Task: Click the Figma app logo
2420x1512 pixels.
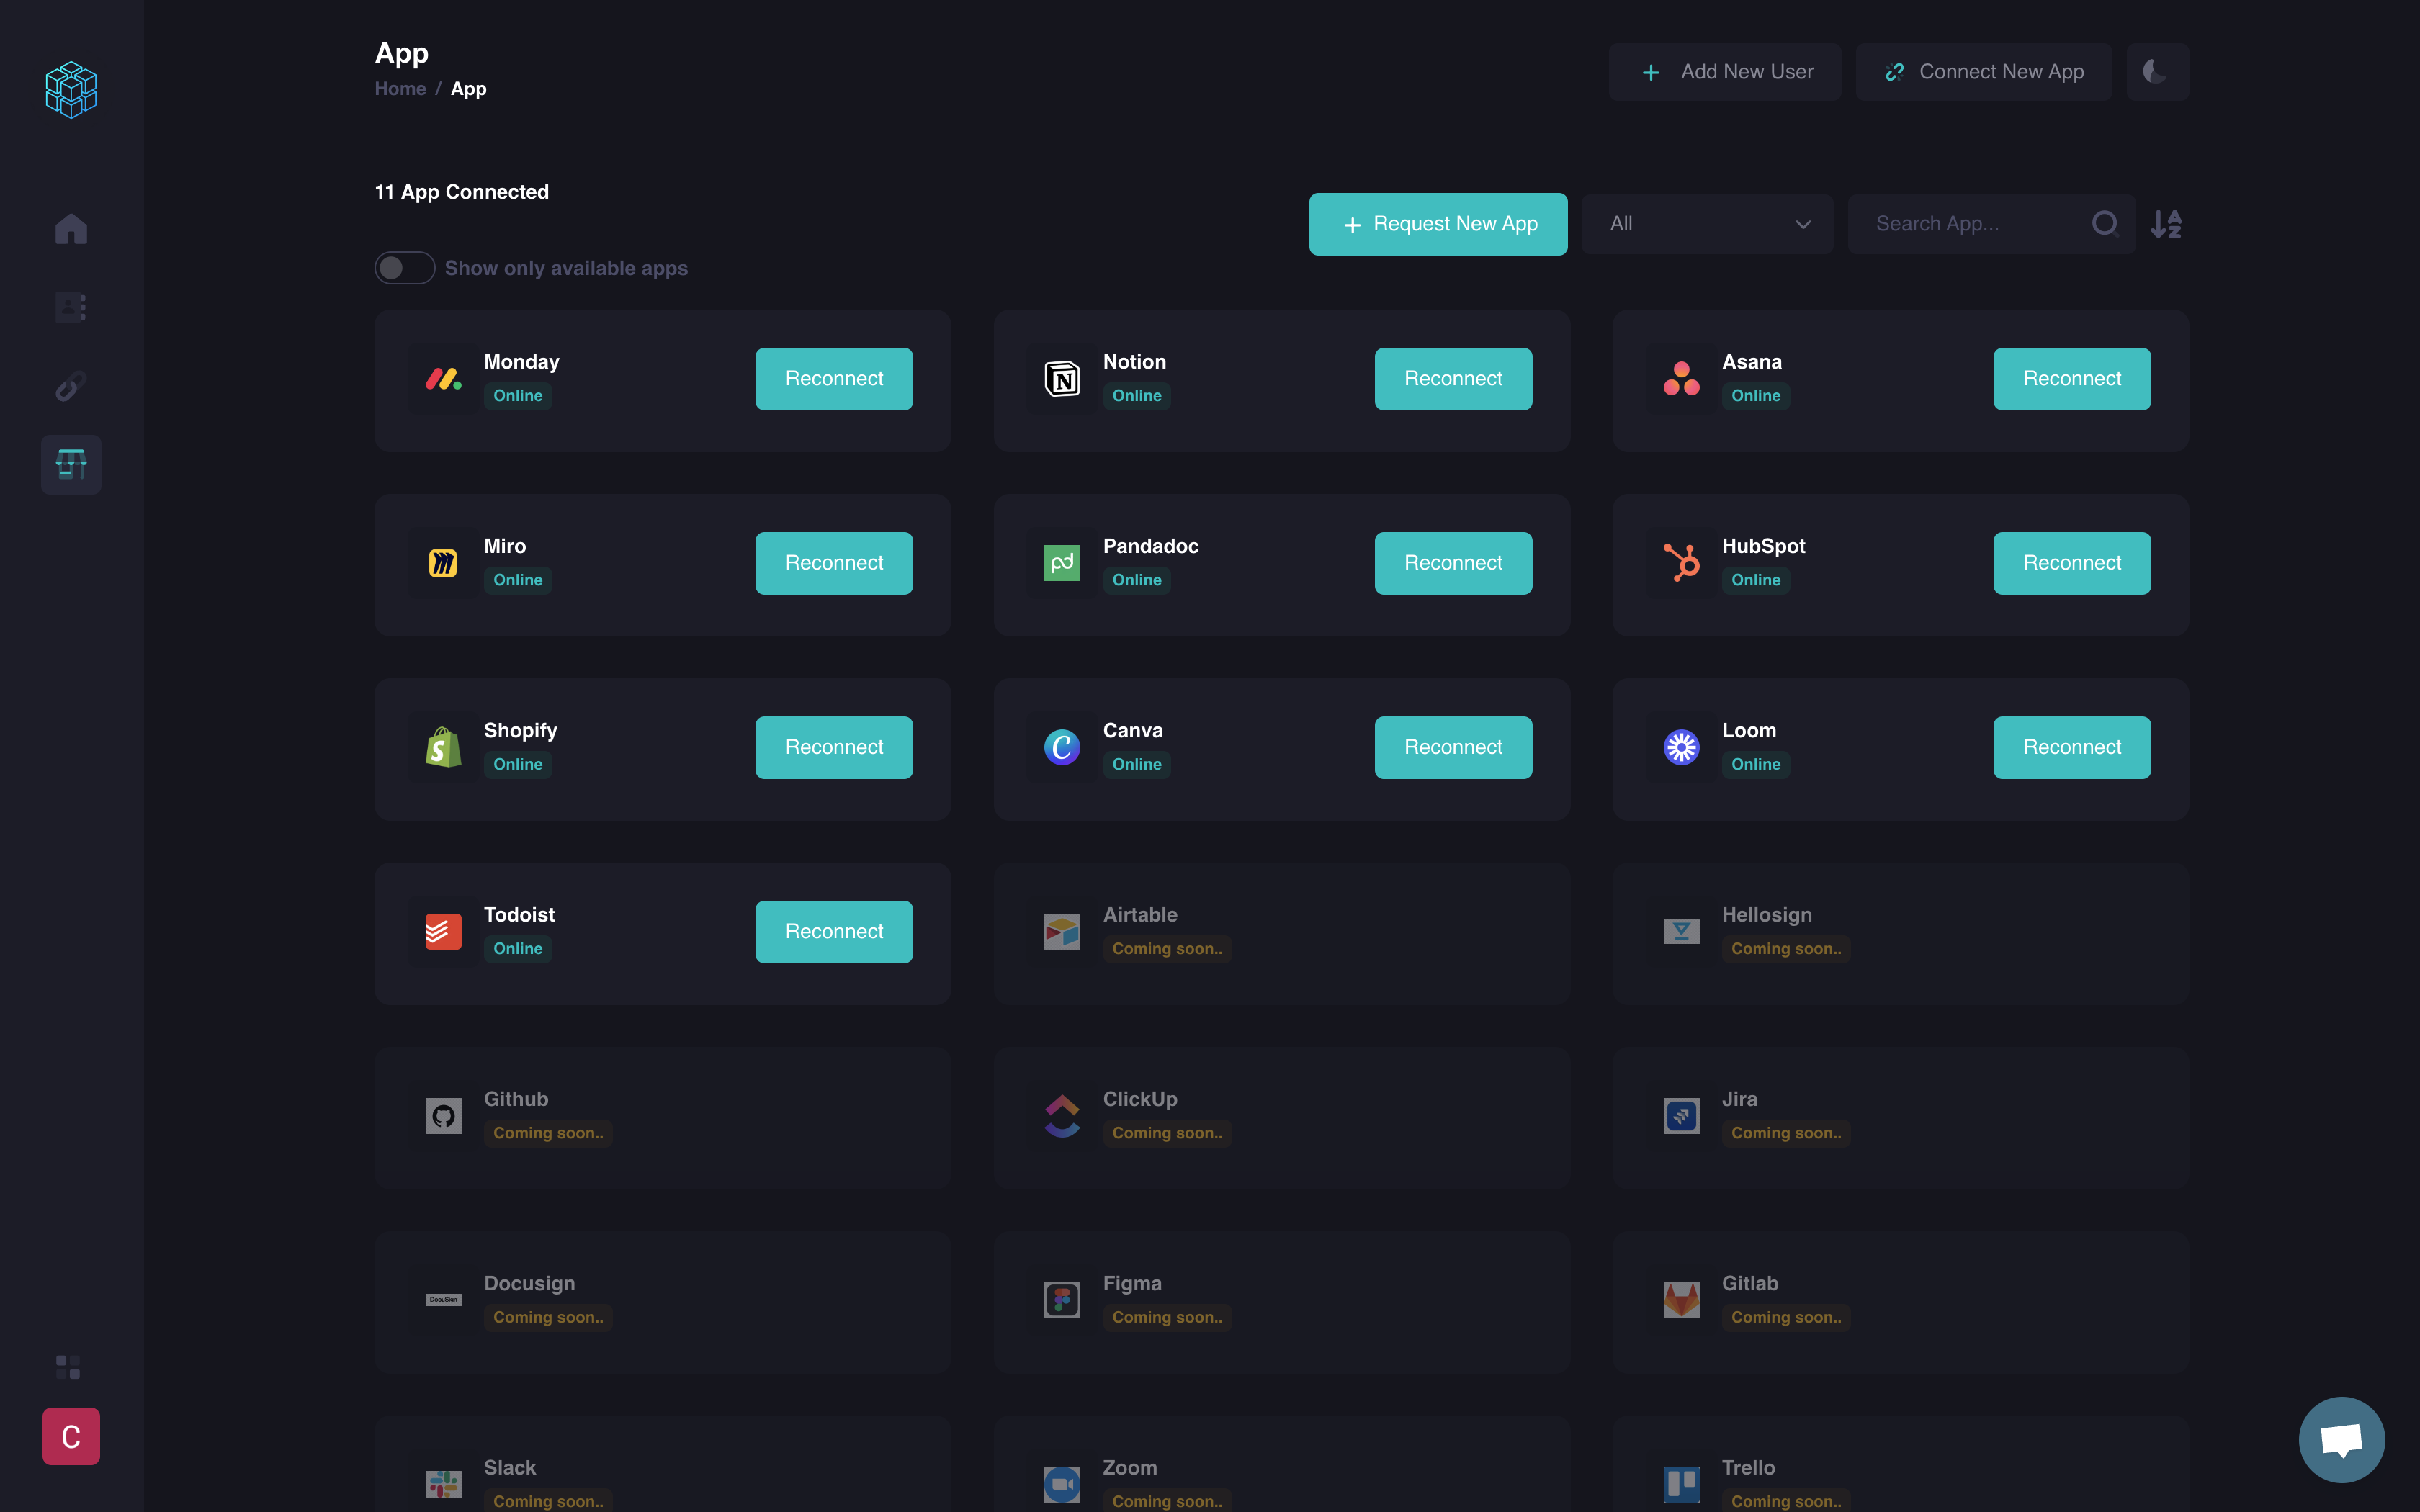Action: (1062, 1300)
